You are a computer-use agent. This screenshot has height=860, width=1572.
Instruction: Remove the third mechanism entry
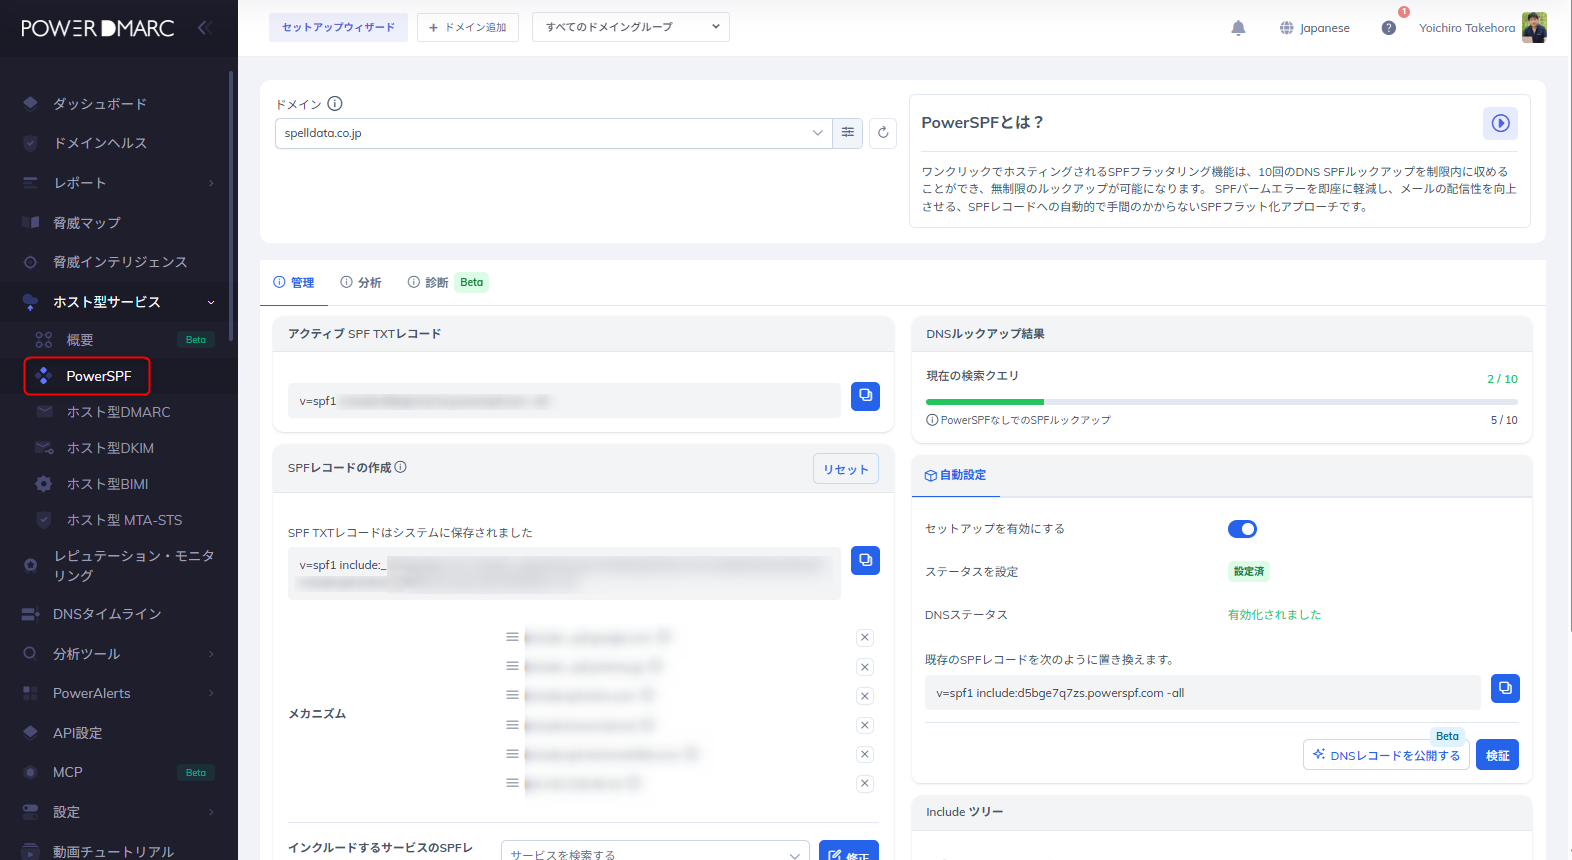point(865,696)
